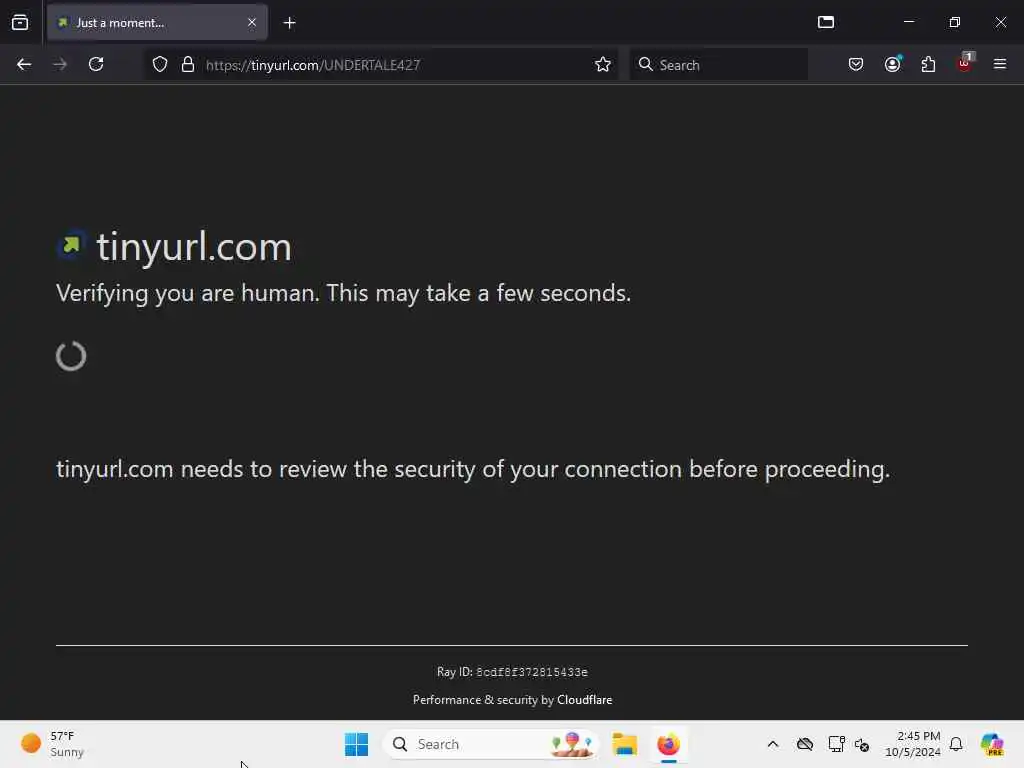
Task: Click the Cloudflare link in footer
Action: pos(584,700)
